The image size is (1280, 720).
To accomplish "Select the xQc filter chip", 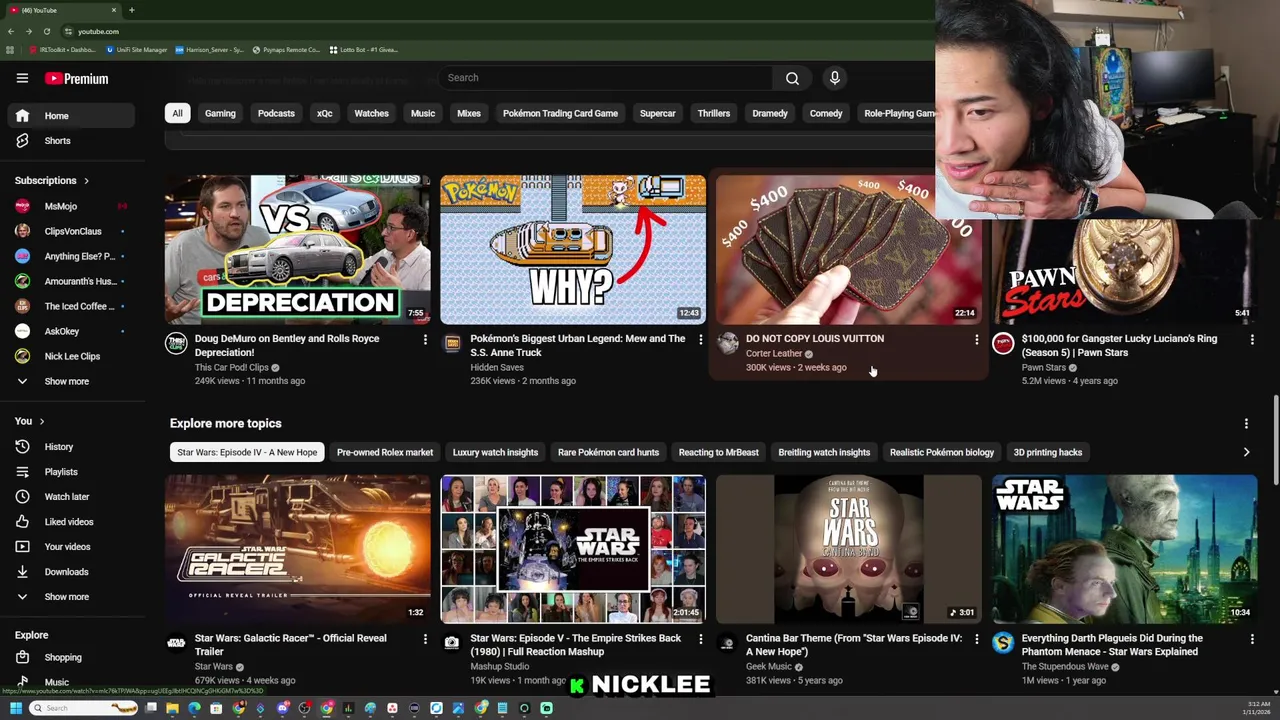I will [x=324, y=113].
